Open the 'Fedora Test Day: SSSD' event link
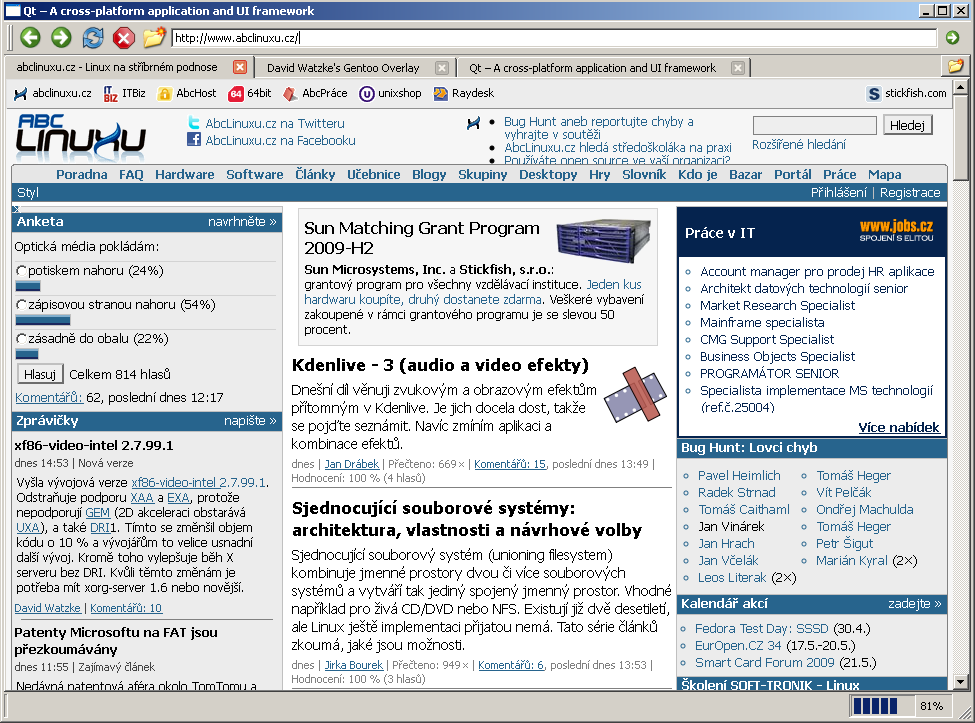This screenshot has height=723, width=975. 762,629
